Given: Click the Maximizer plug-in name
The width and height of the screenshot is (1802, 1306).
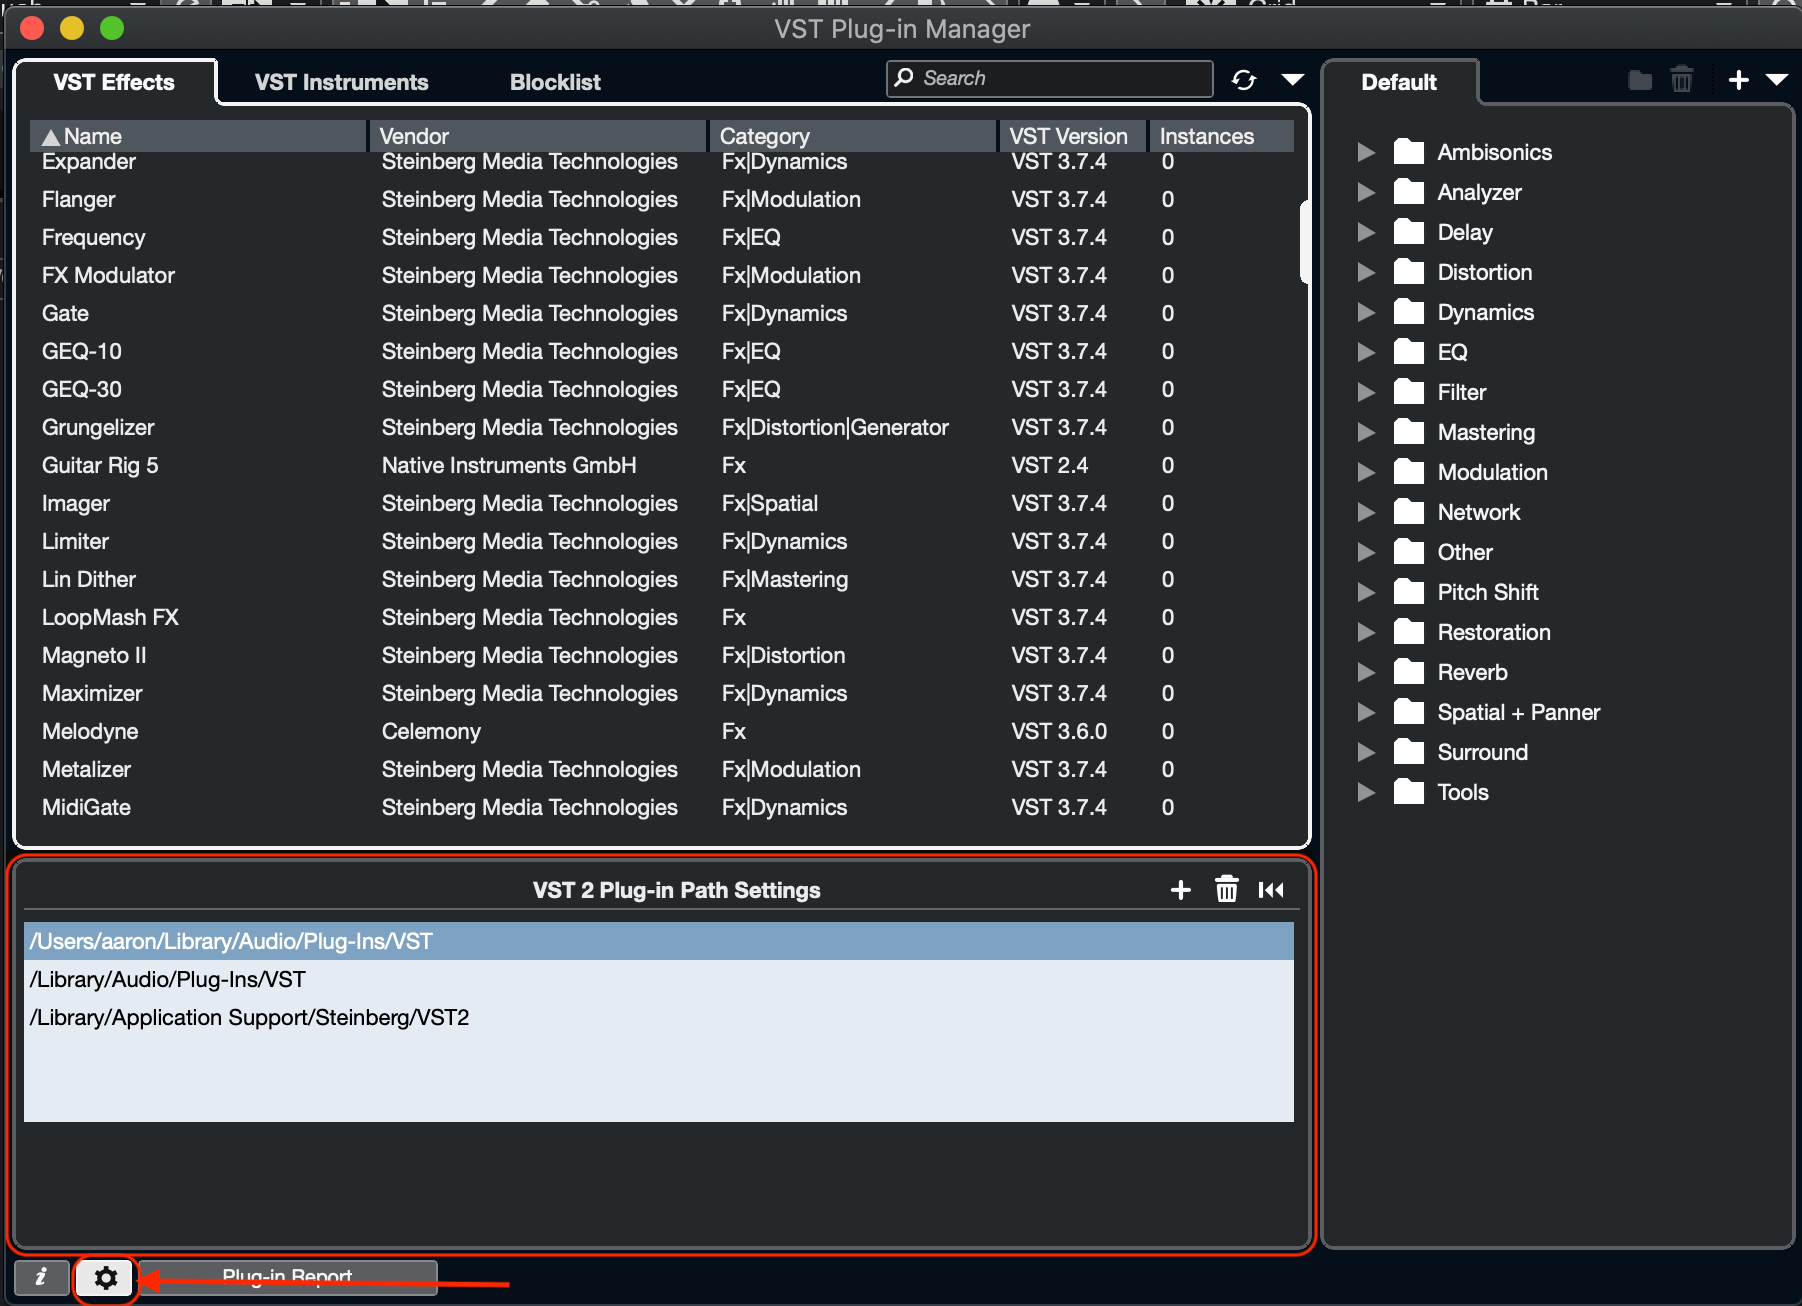Looking at the screenshot, I should 92,693.
